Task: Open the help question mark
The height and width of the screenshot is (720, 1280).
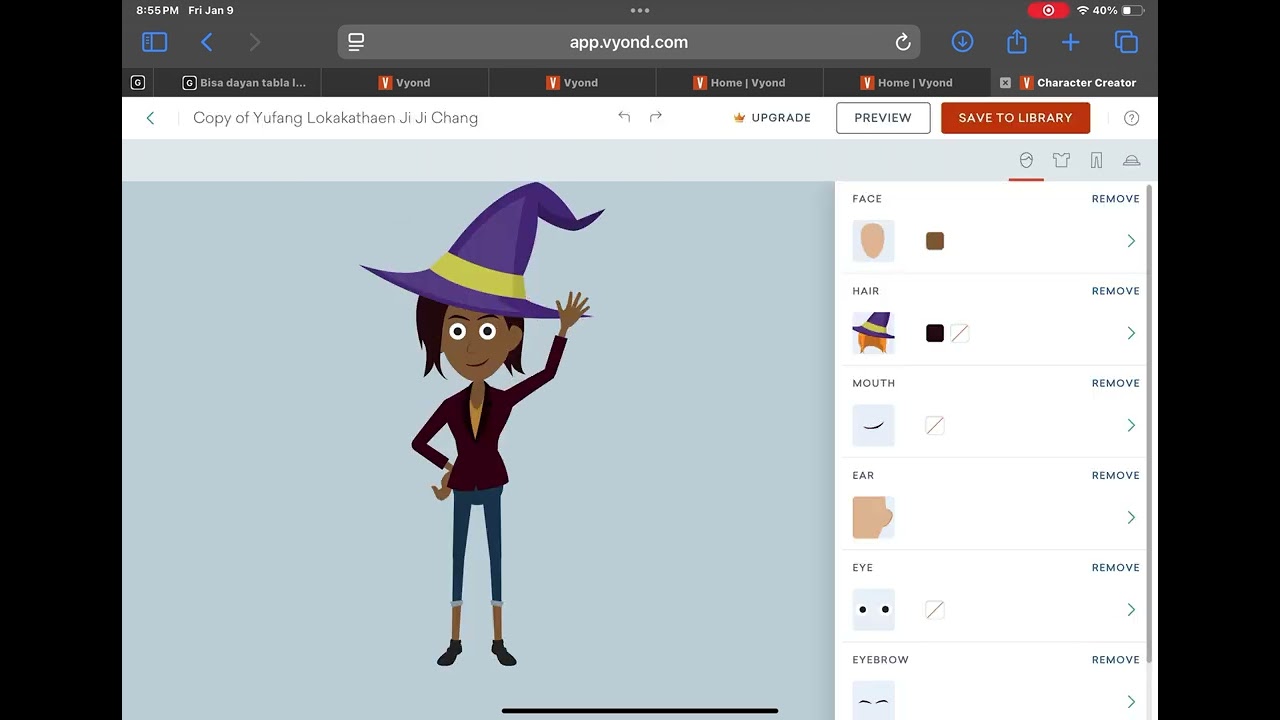Action: click(1131, 118)
